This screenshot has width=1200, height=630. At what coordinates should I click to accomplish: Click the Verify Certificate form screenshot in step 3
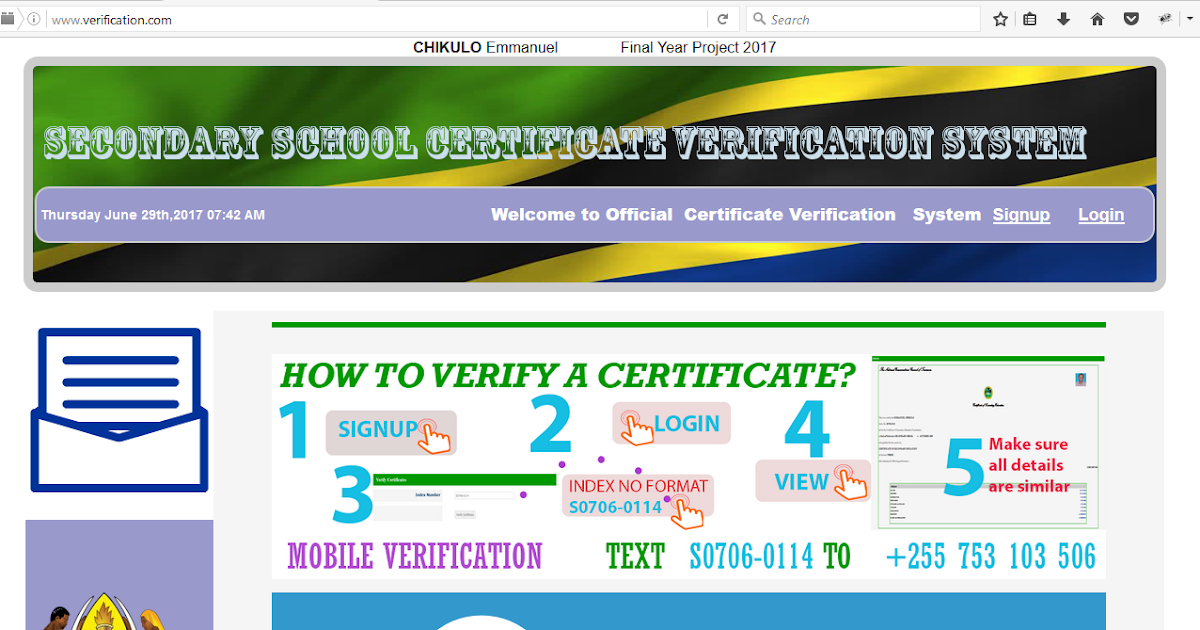click(x=463, y=498)
